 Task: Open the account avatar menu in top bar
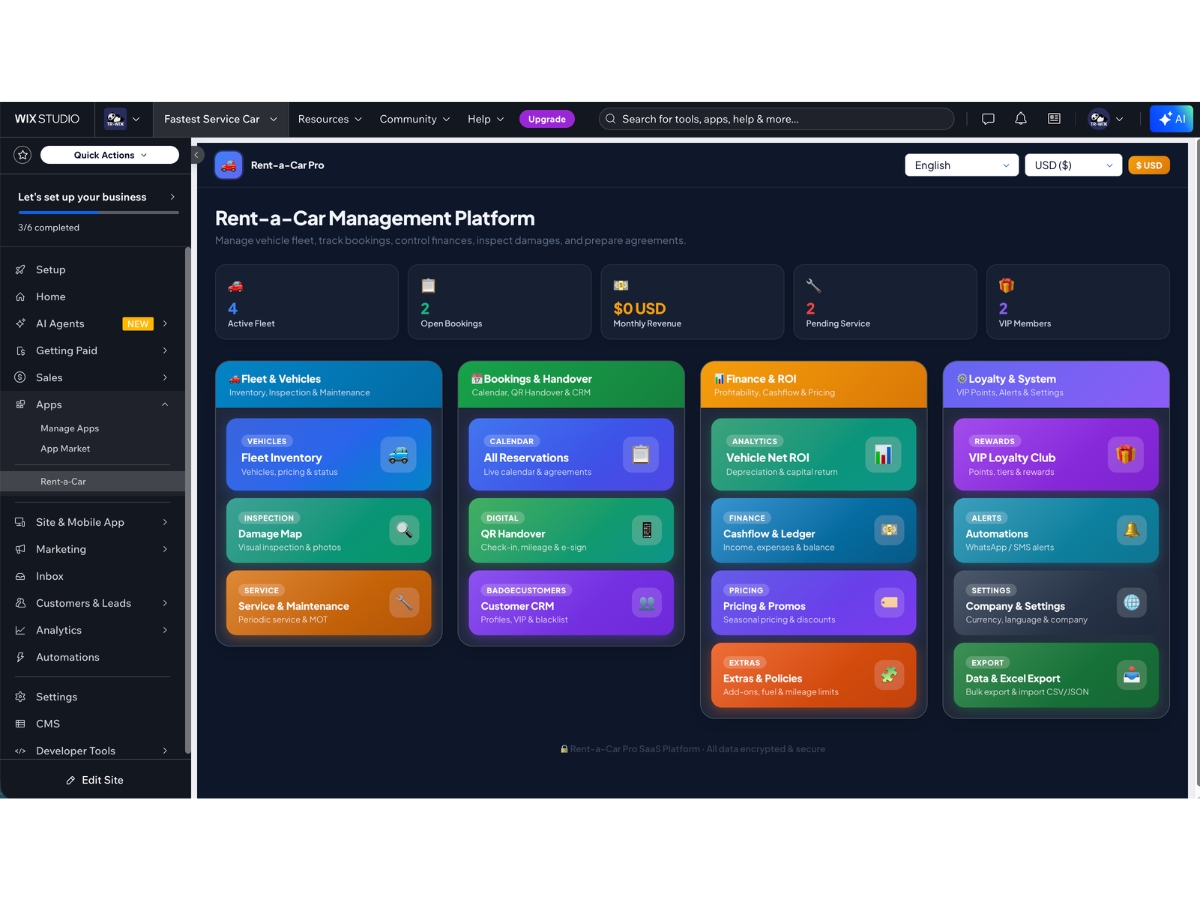click(1106, 119)
